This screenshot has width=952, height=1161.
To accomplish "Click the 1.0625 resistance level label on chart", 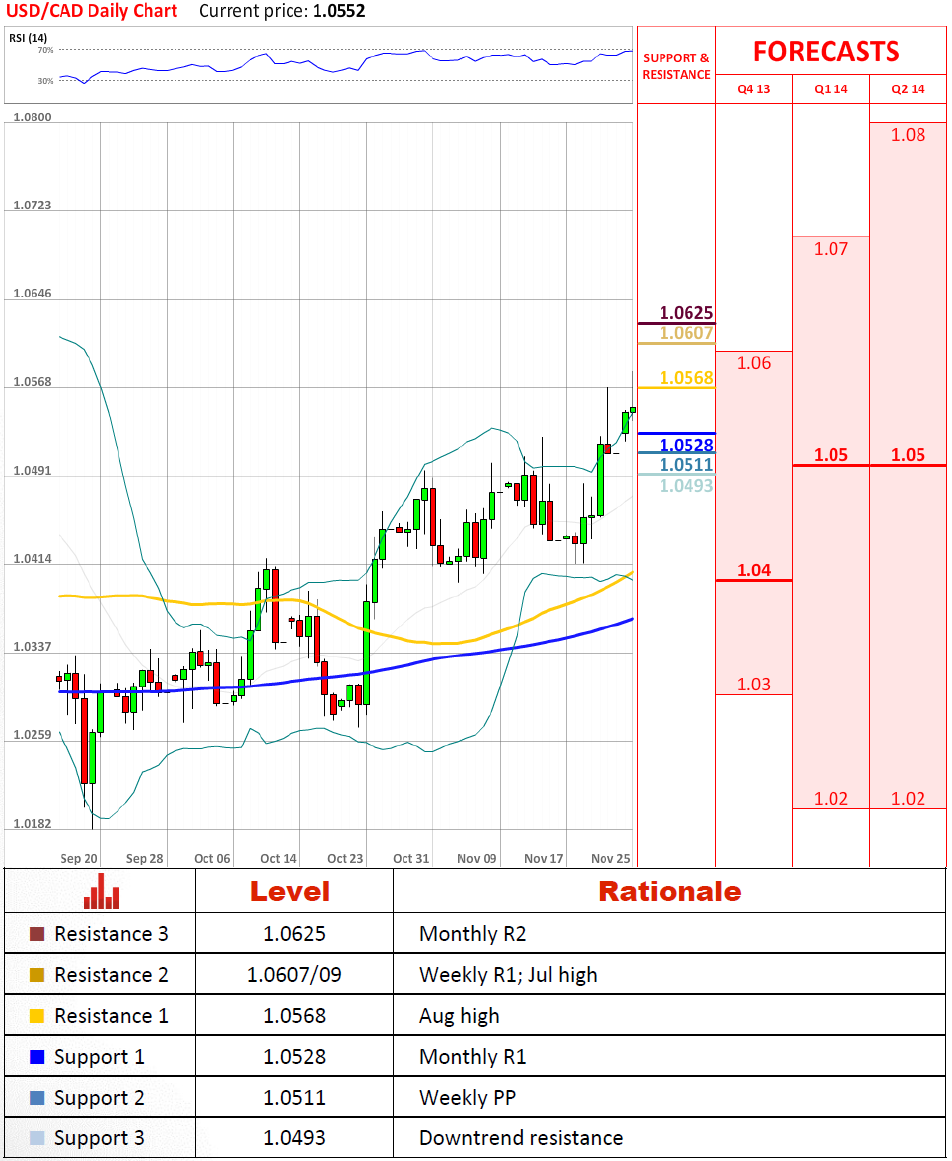I will tap(686, 313).
